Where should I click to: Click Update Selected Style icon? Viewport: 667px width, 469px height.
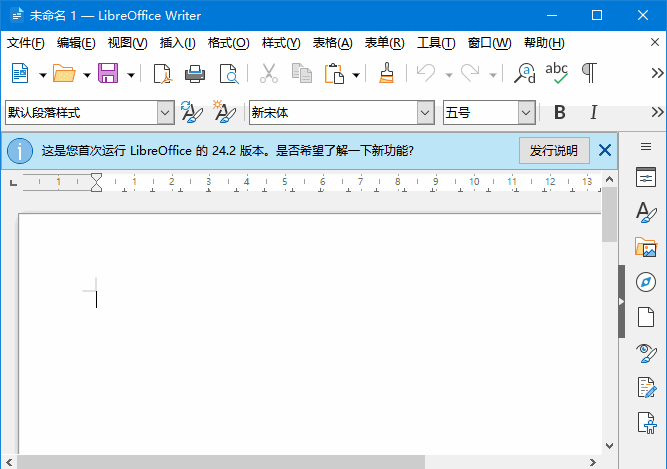(192, 112)
